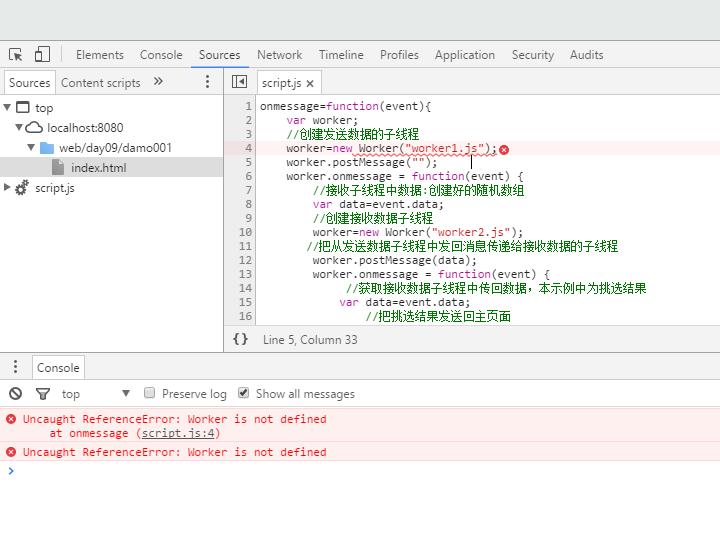Image resolution: width=720 pixels, height=535 pixels.
Task: Select the Content scripts navigator tab
Action: (x=101, y=83)
